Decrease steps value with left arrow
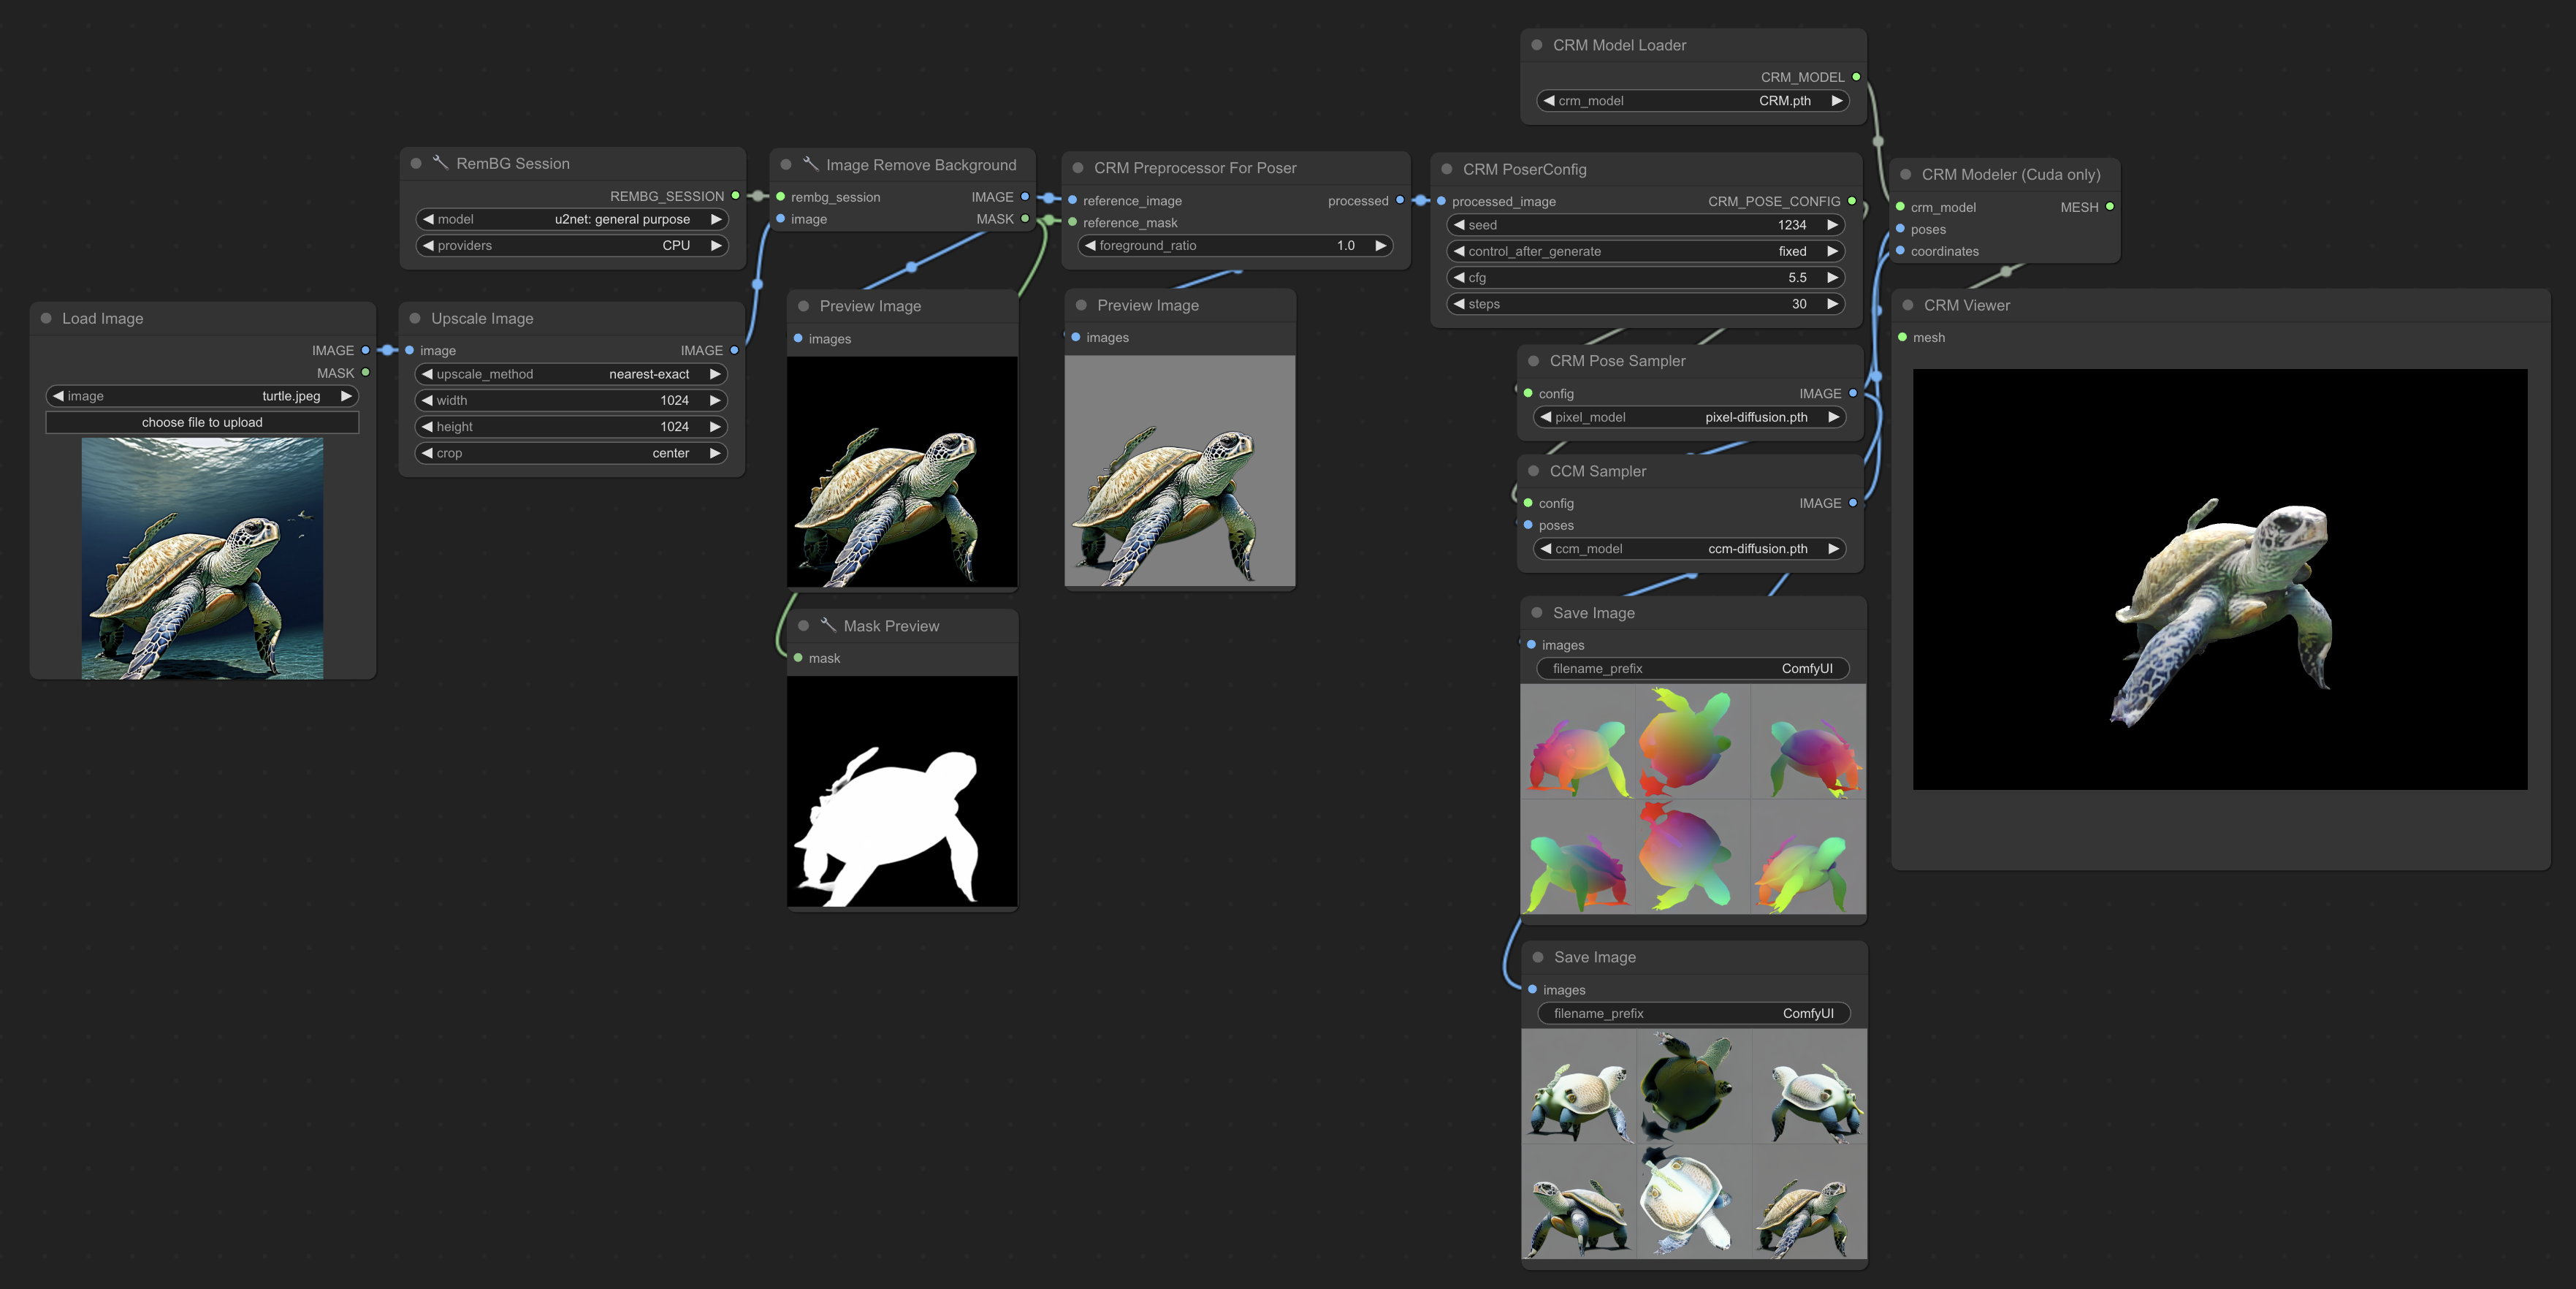 1459,304
